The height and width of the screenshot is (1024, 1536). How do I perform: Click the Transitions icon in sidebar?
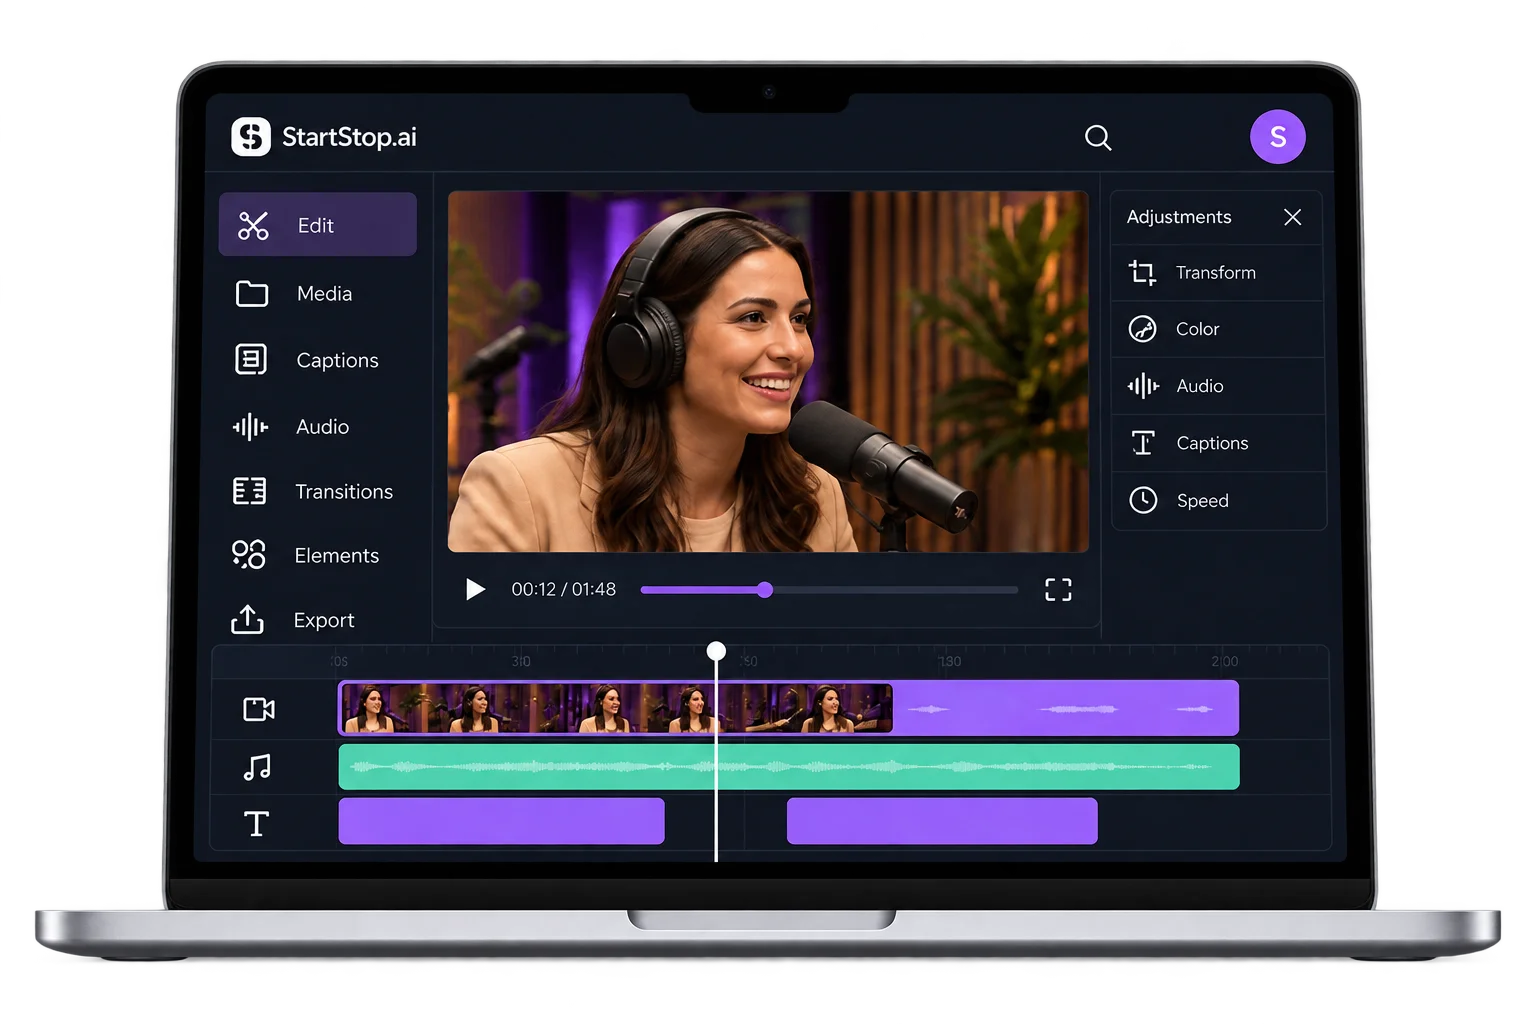(x=250, y=491)
